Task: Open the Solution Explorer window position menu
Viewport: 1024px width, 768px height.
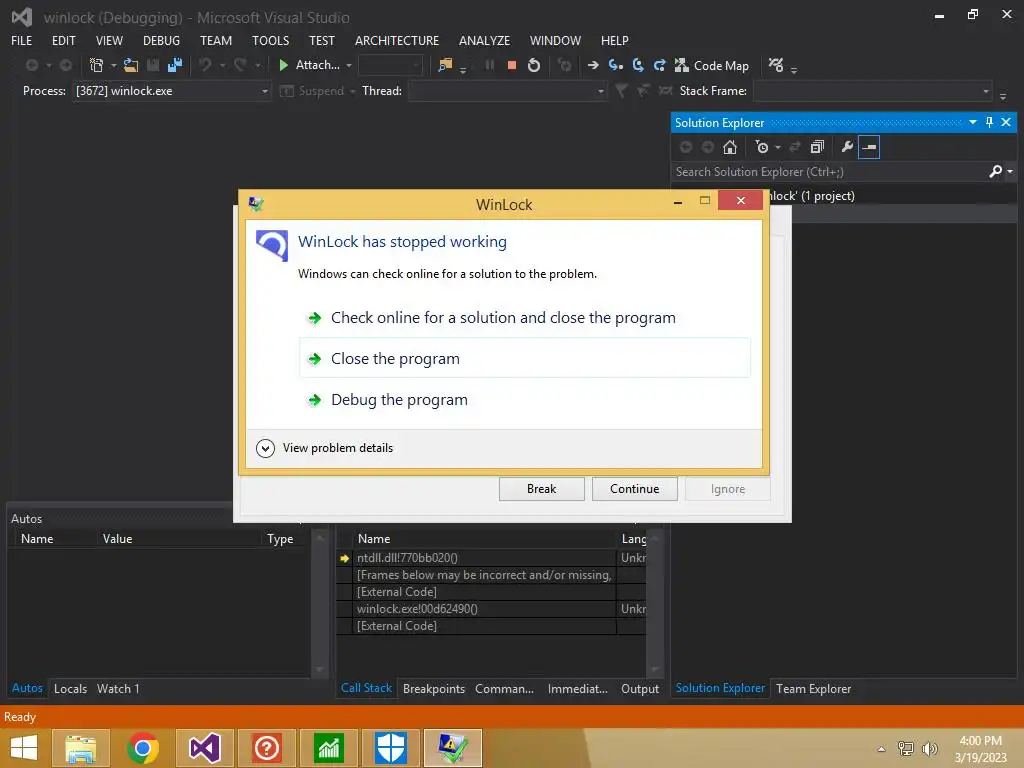Action: (x=972, y=122)
